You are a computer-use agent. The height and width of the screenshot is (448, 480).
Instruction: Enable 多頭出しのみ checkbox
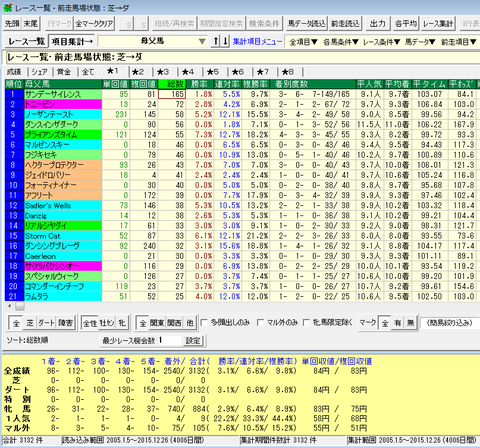(204, 322)
